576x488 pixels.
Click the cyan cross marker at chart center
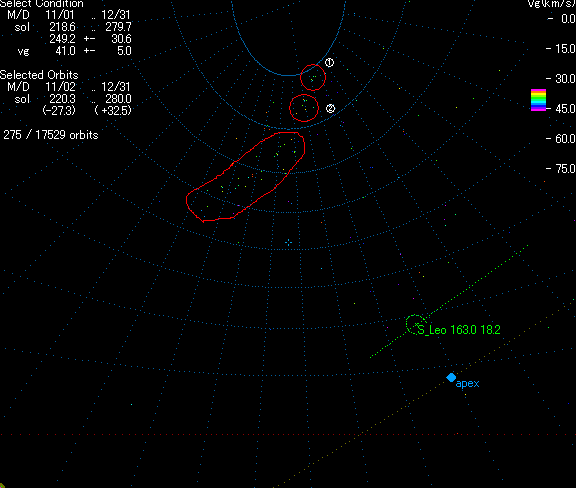pos(288,242)
